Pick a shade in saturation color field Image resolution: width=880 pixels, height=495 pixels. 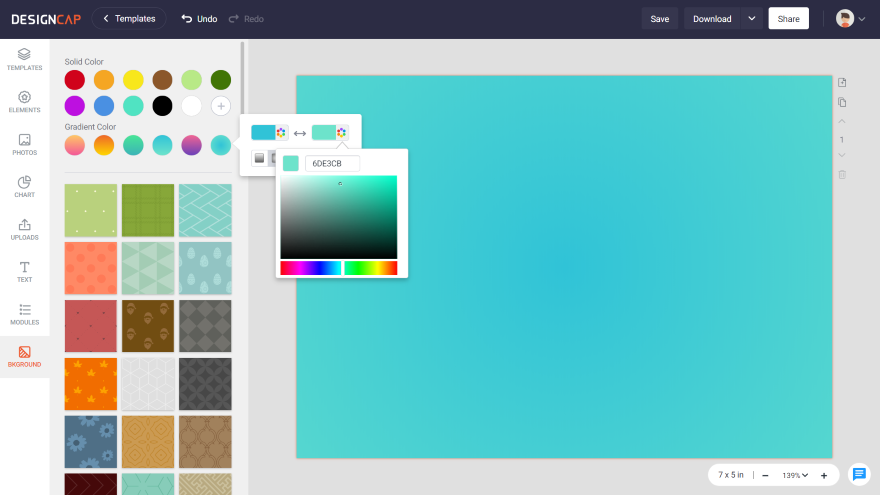point(338,217)
